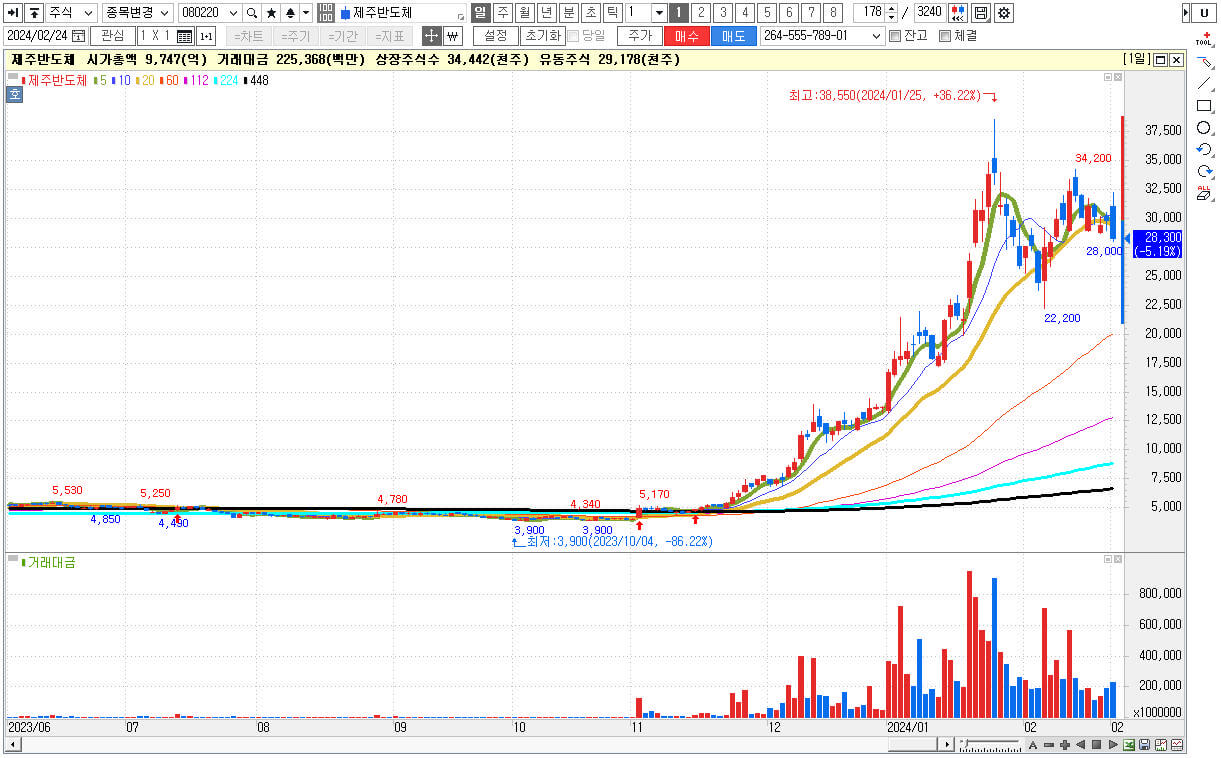Viewport: 1221px width, 758px height.
Task: Open the period multiplier dropdown showing 1
Action: click(x=659, y=13)
